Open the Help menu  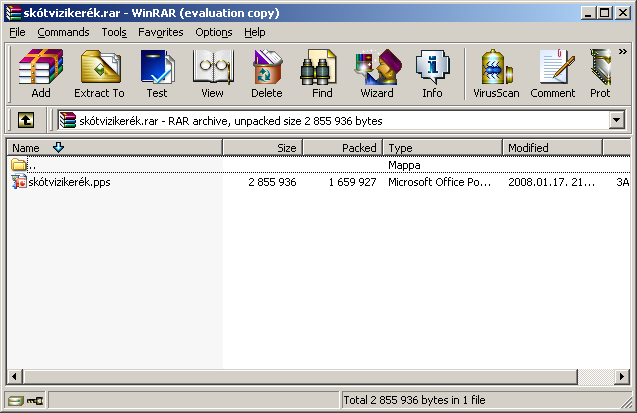click(x=255, y=32)
